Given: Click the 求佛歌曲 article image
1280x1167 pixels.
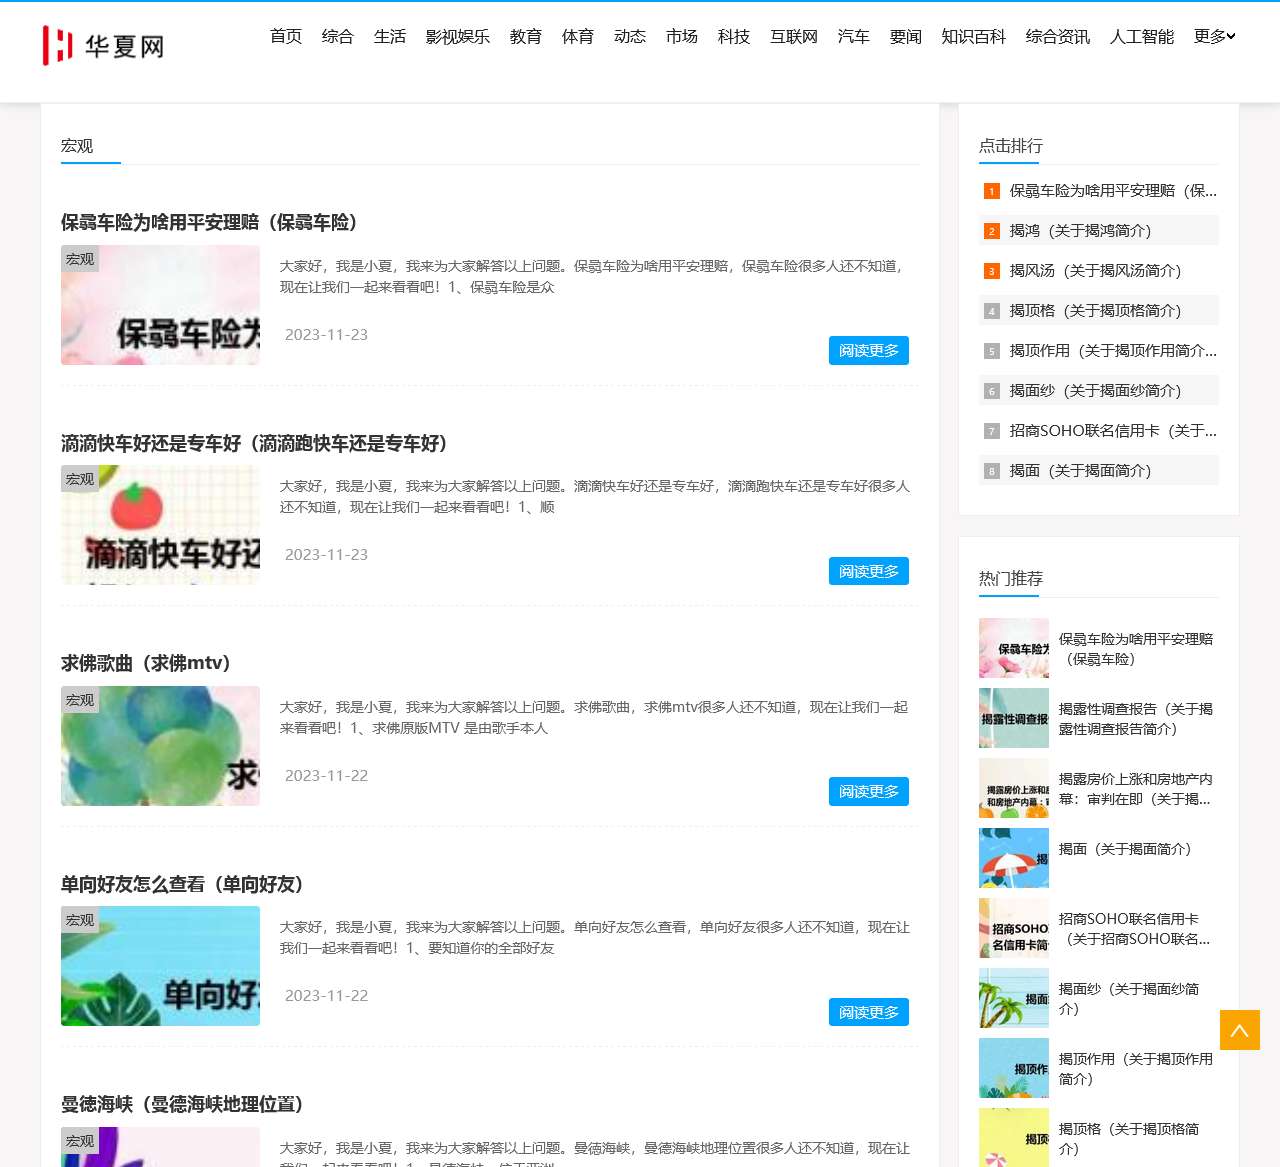Looking at the screenshot, I should [x=160, y=745].
